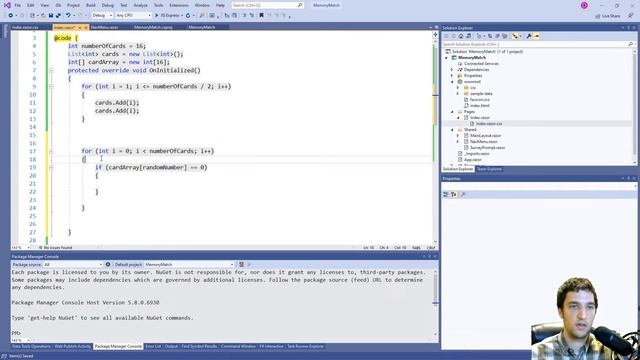The height and width of the screenshot is (360, 640).
Task: Collapse the Pages folder node
Action: coord(452,112)
